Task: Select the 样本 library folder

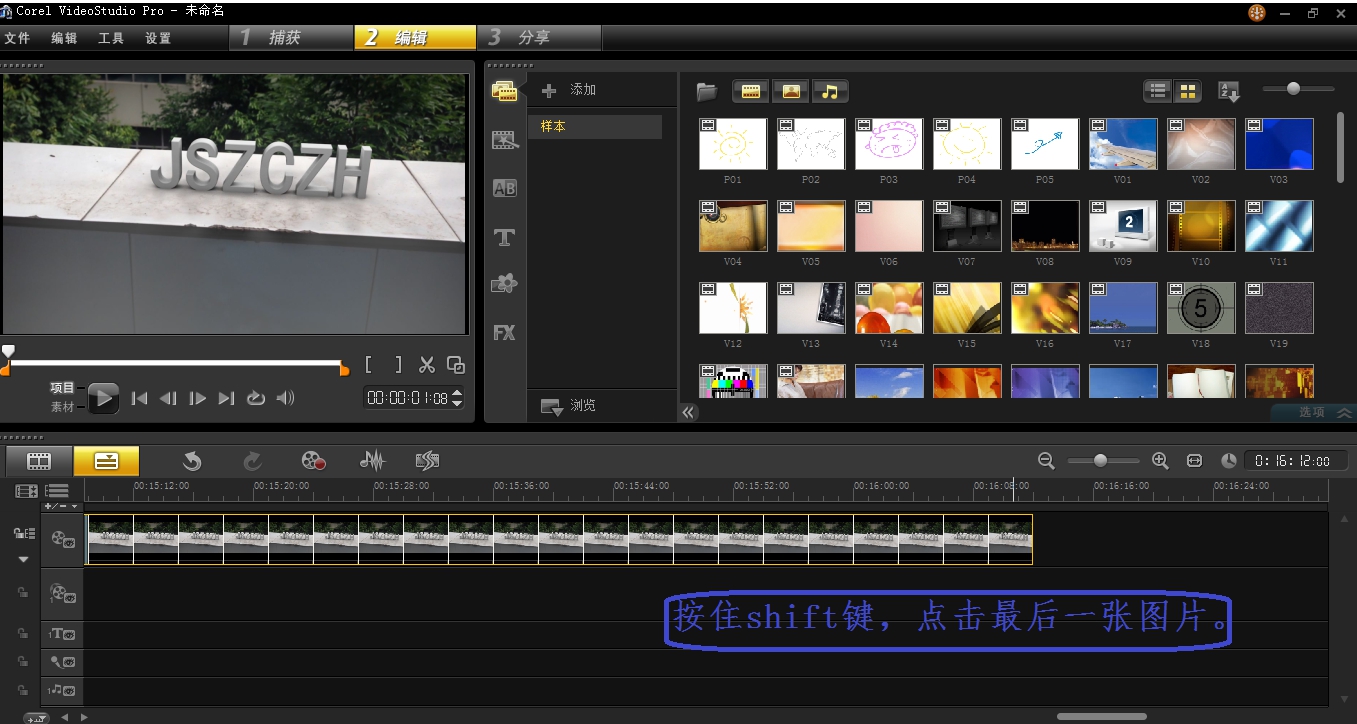Action: [595, 127]
